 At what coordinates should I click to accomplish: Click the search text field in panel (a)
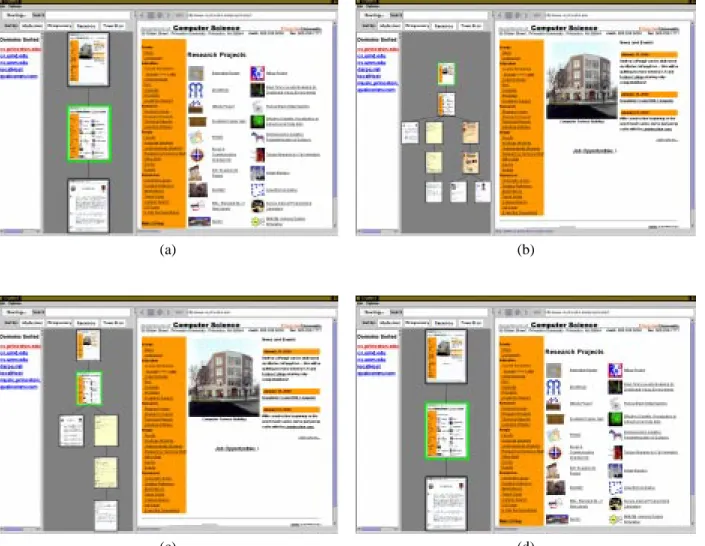(x=87, y=15)
